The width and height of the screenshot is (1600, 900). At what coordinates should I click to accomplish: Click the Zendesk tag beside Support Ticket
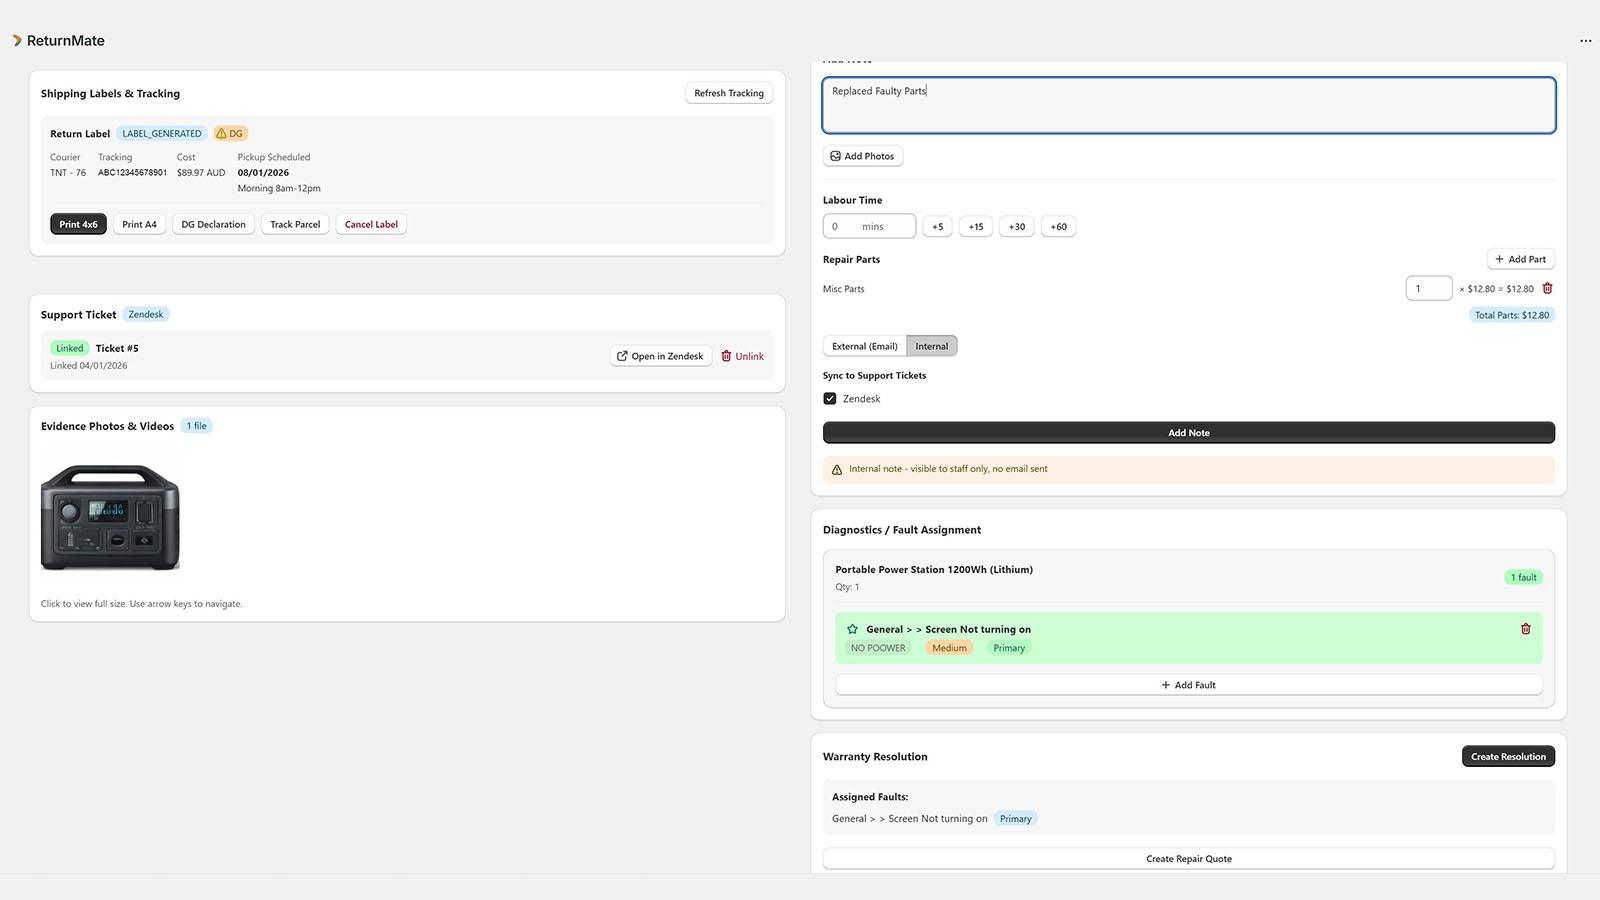coord(146,314)
